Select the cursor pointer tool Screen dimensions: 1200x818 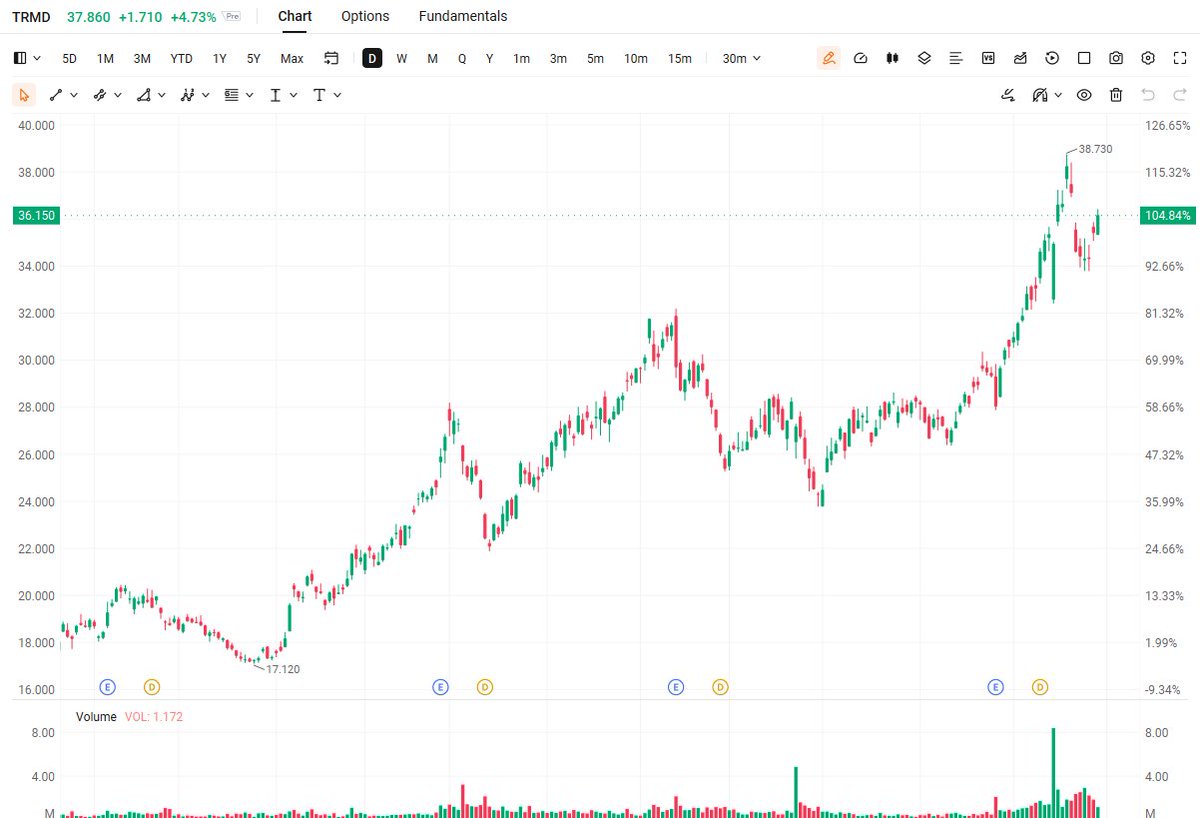tap(24, 95)
